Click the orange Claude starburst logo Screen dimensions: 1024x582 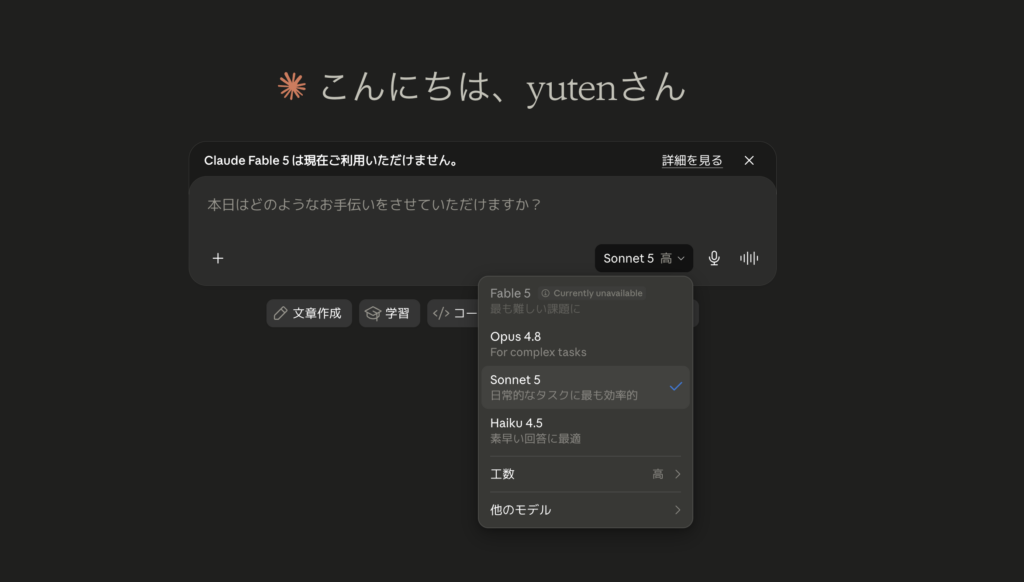[x=291, y=86]
